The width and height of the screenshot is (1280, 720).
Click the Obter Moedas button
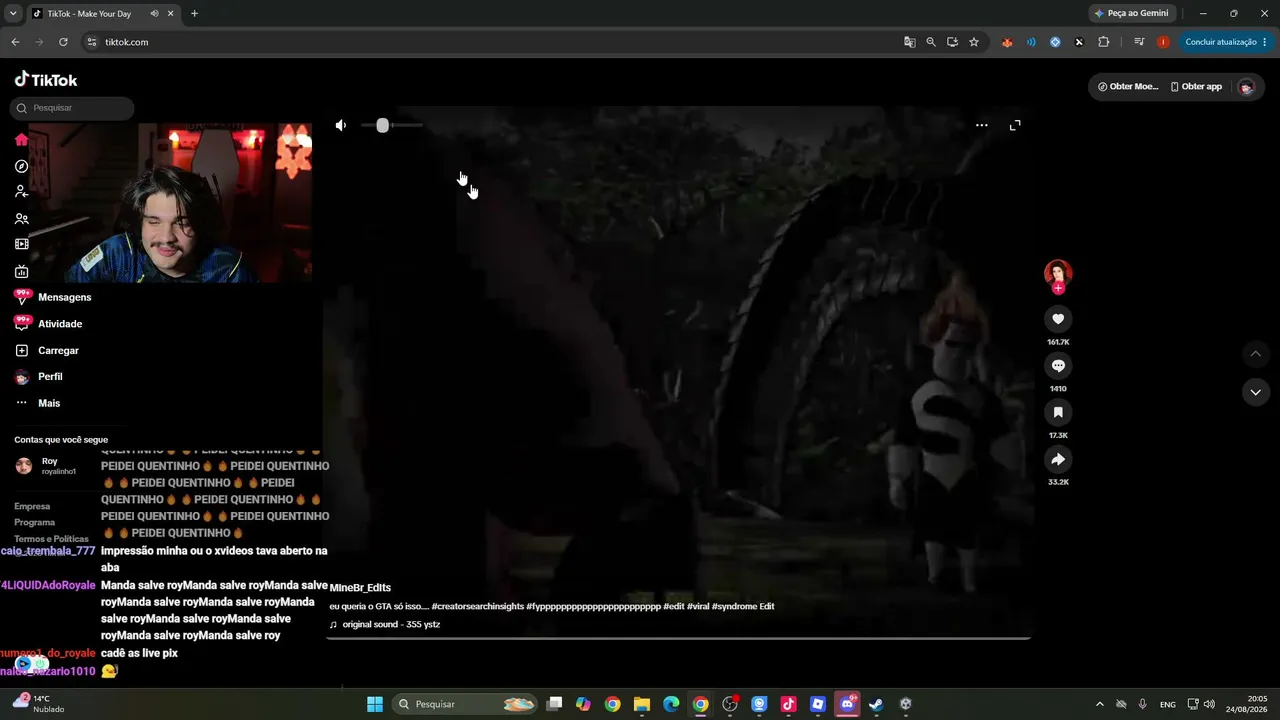pos(1127,87)
